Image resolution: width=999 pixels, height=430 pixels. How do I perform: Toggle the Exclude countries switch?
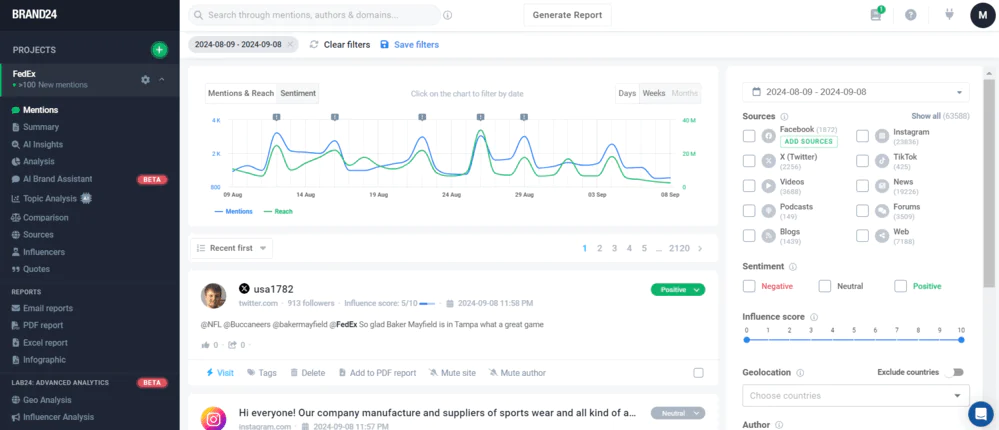pyautogui.click(x=957, y=372)
